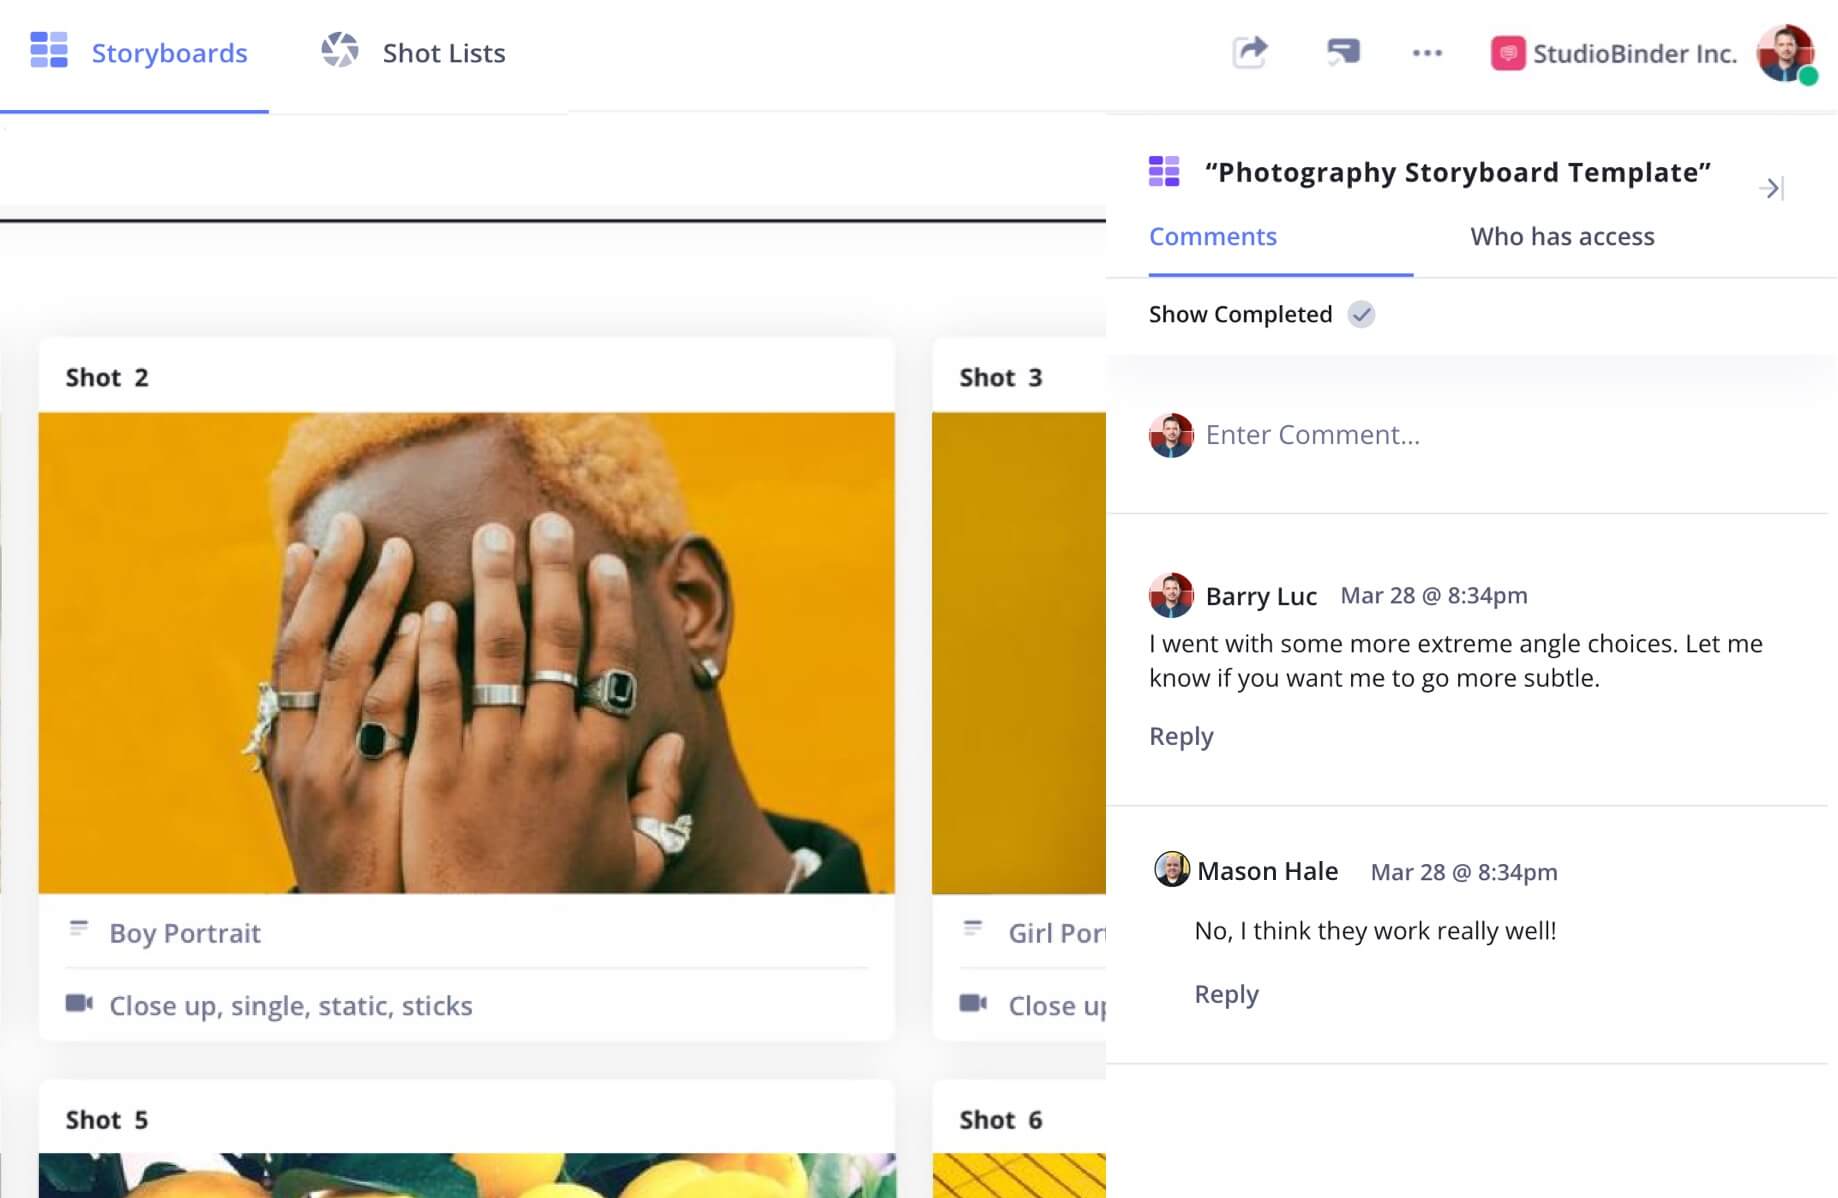Viewport: 1838px width, 1198px height.
Task: Click the camera icon beside Close up, single
Action: [79, 1003]
